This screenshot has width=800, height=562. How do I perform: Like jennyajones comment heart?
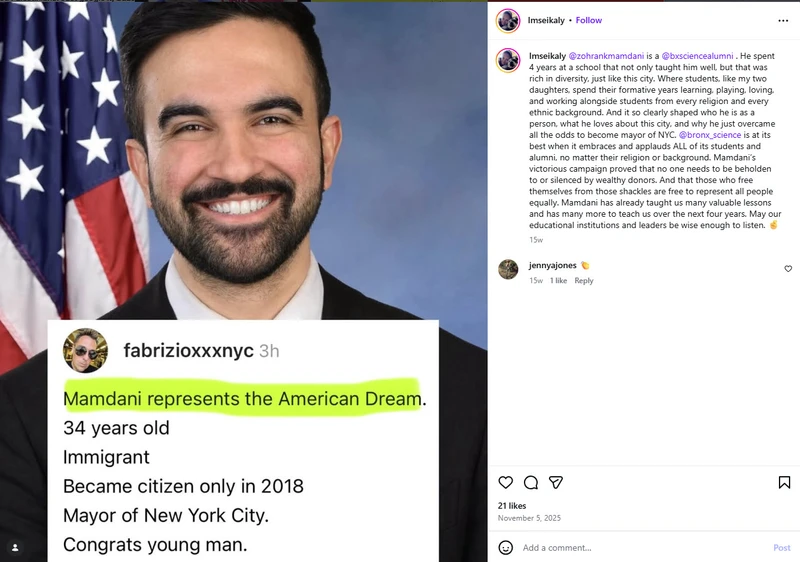788,269
